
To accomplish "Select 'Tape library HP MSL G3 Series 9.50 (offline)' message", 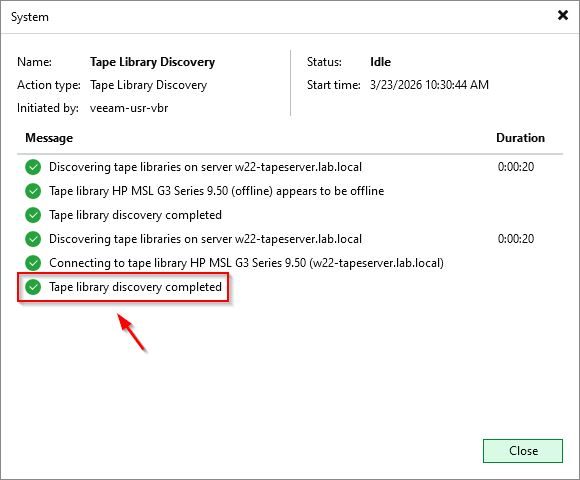I will coord(216,191).
